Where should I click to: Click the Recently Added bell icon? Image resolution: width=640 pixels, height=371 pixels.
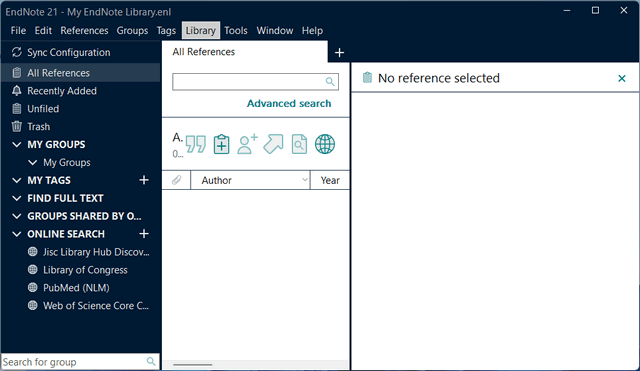pyautogui.click(x=17, y=91)
